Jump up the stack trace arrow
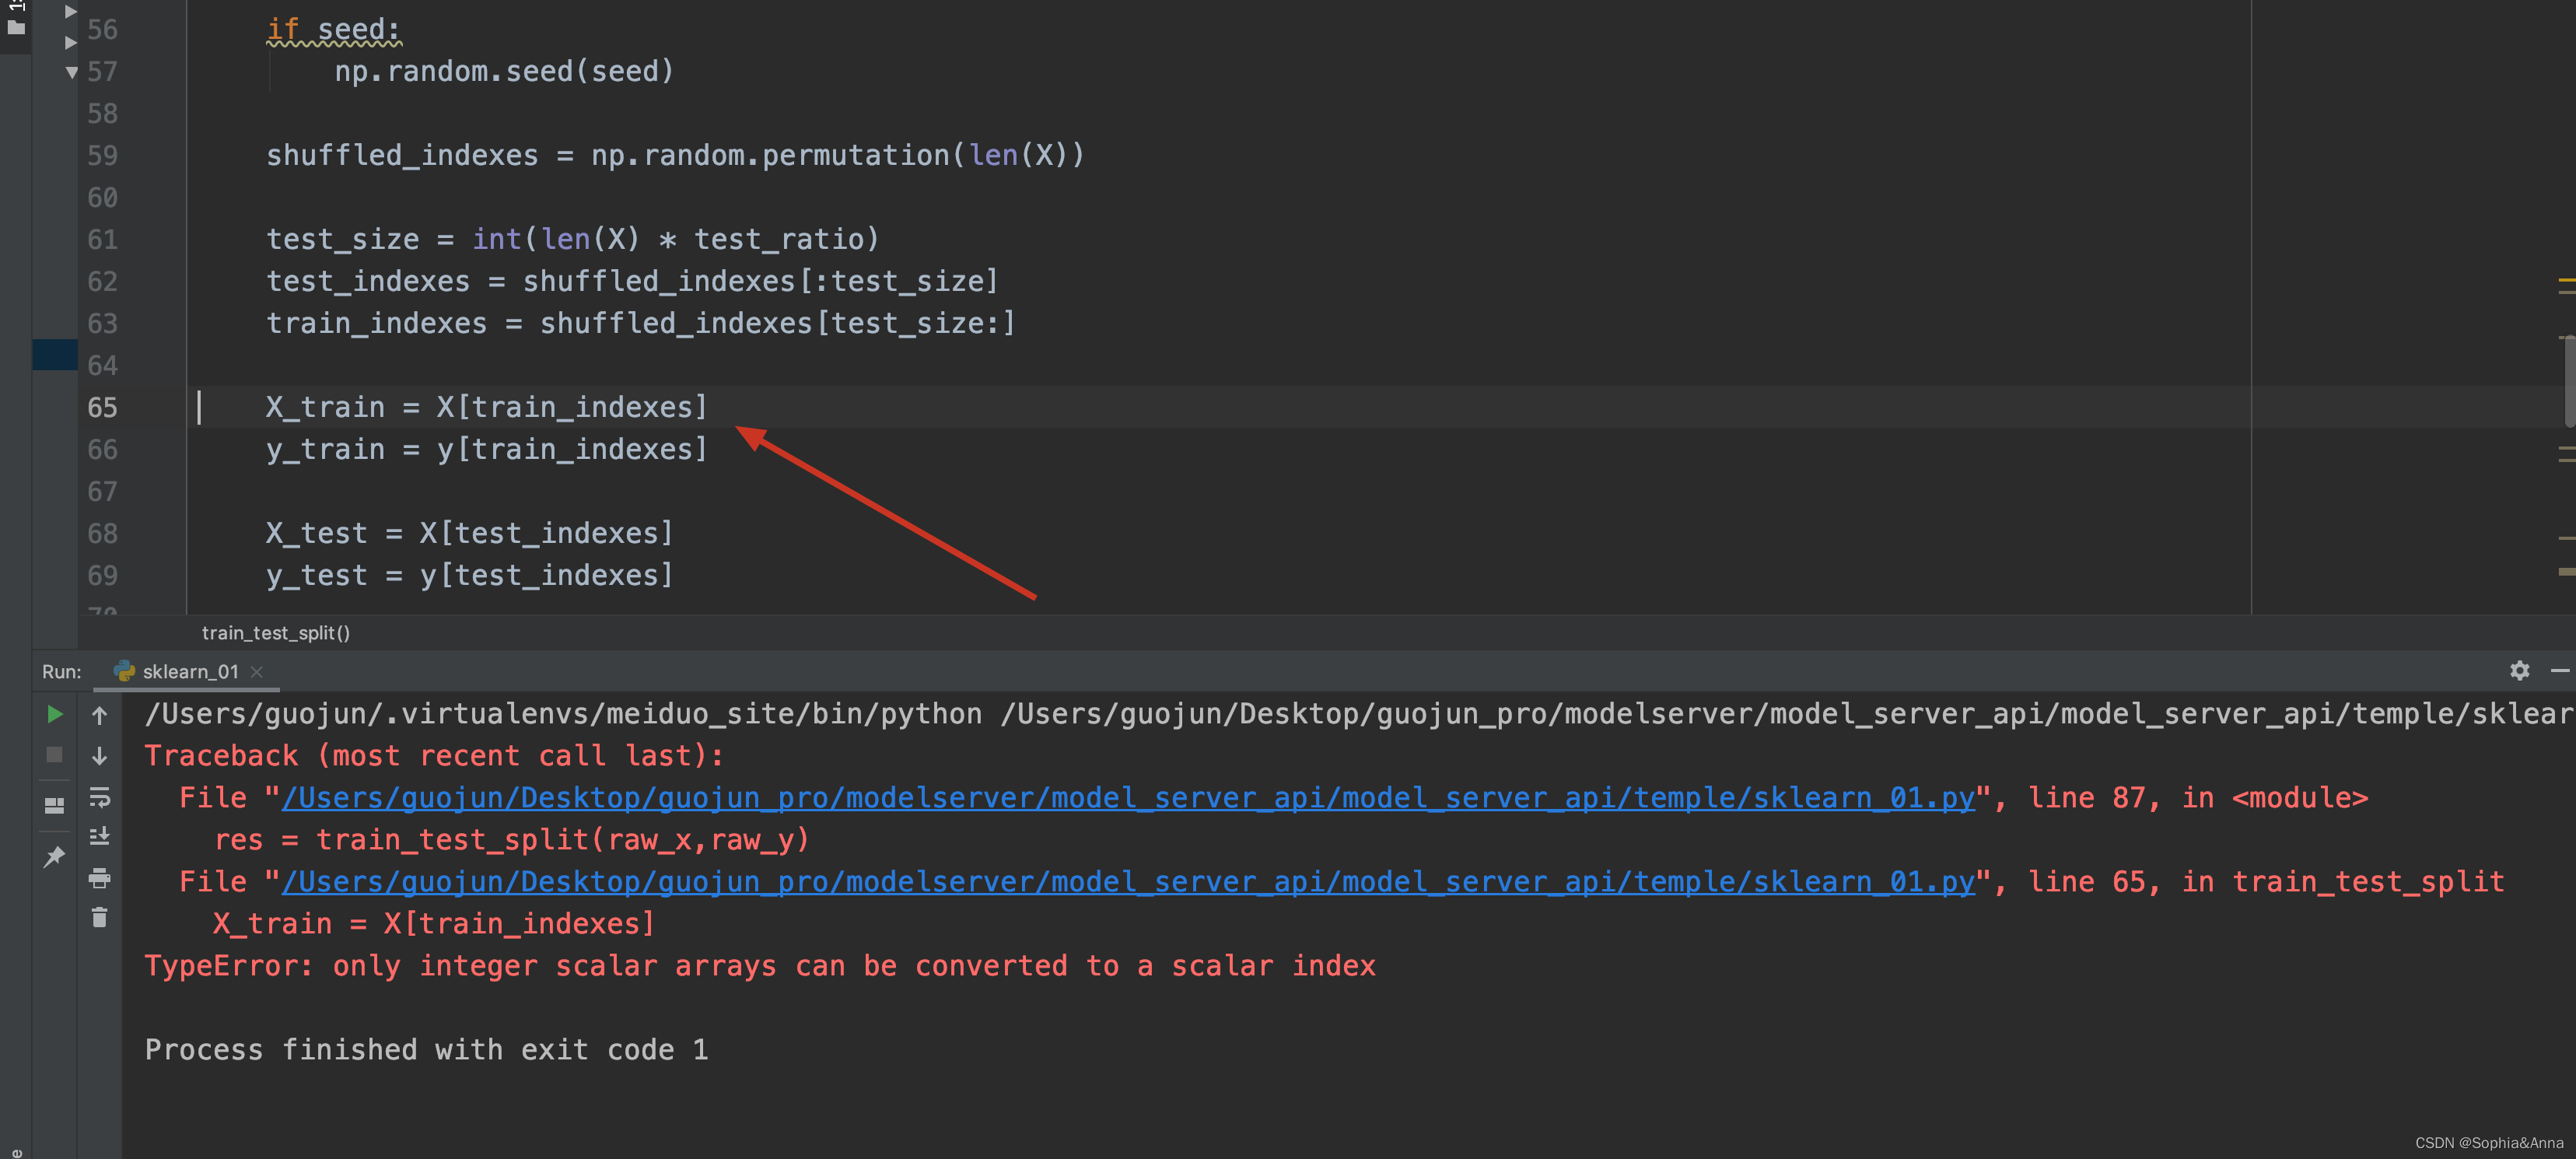Viewport: 2576px width, 1159px height. click(x=99, y=715)
